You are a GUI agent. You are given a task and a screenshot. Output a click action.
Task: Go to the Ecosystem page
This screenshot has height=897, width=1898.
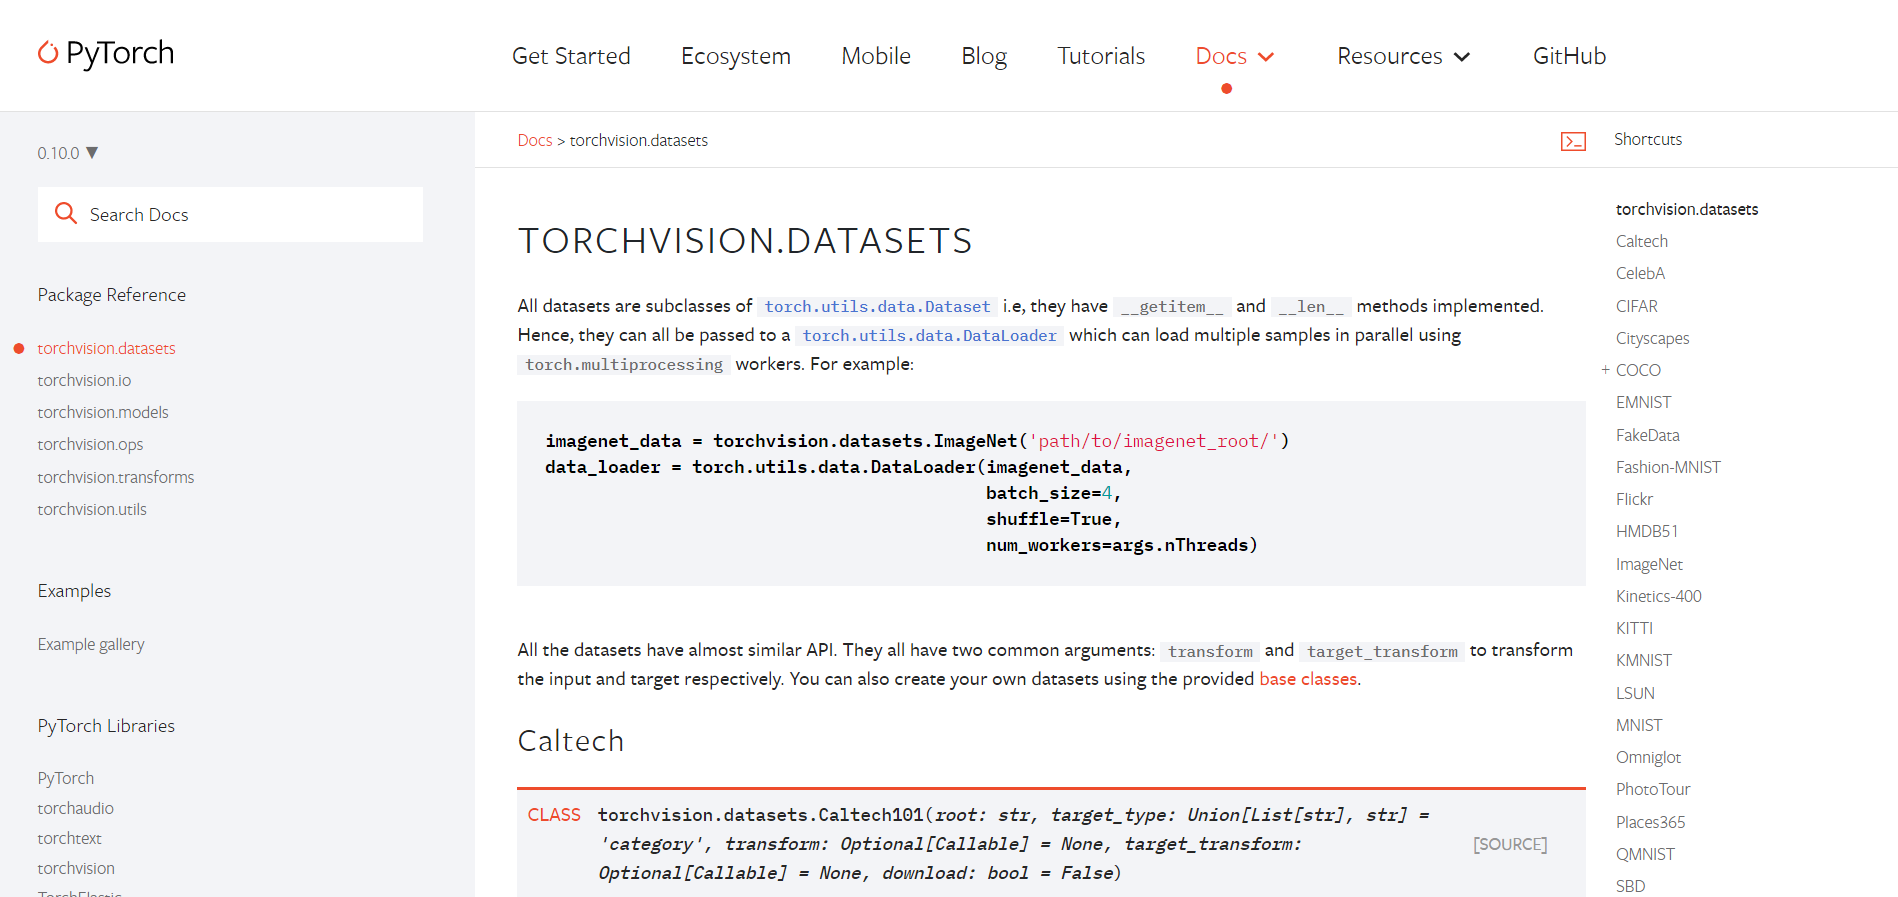coord(736,56)
